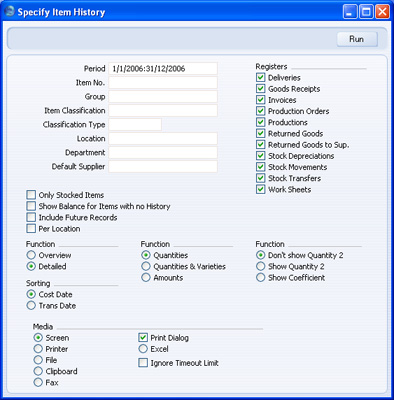Uncheck the Invoices register checkbox

pos(260,100)
